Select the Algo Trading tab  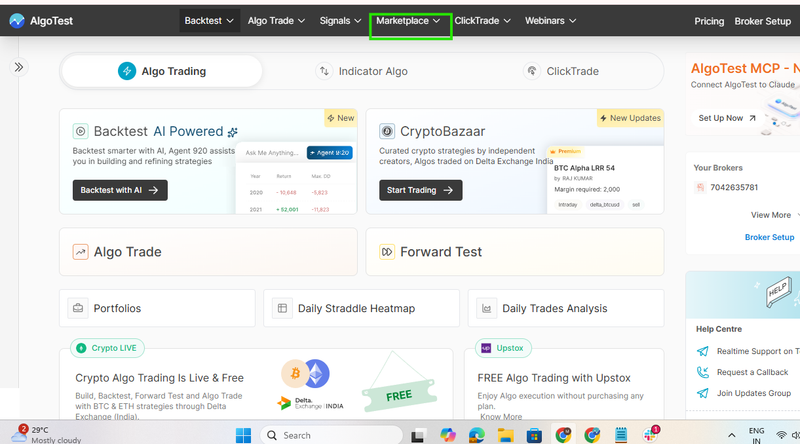coord(162,71)
